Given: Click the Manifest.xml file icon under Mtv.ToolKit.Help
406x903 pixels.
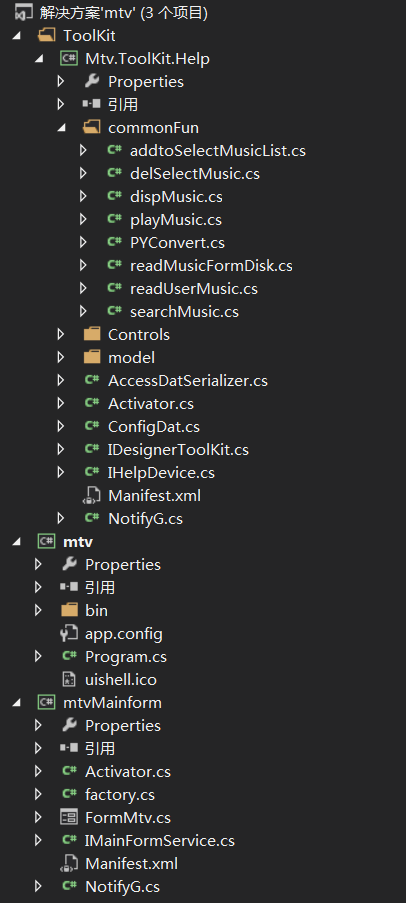Looking at the screenshot, I should (92, 495).
